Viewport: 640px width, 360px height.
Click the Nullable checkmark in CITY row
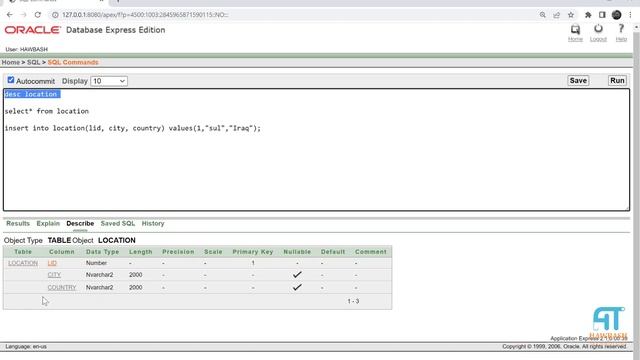pyautogui.click(x=297, y=275)
